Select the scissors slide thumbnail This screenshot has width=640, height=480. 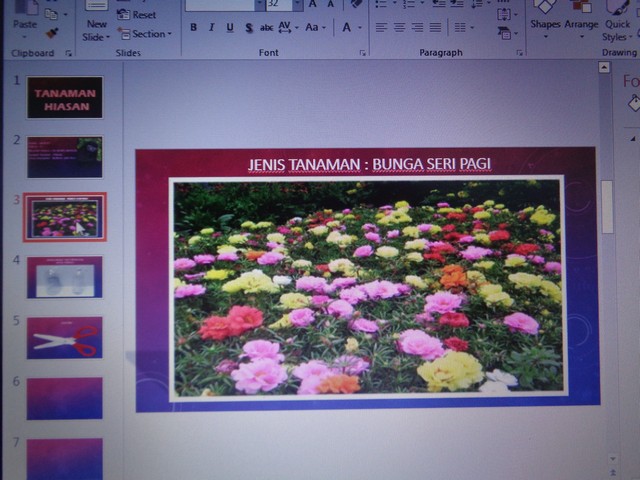65,338
